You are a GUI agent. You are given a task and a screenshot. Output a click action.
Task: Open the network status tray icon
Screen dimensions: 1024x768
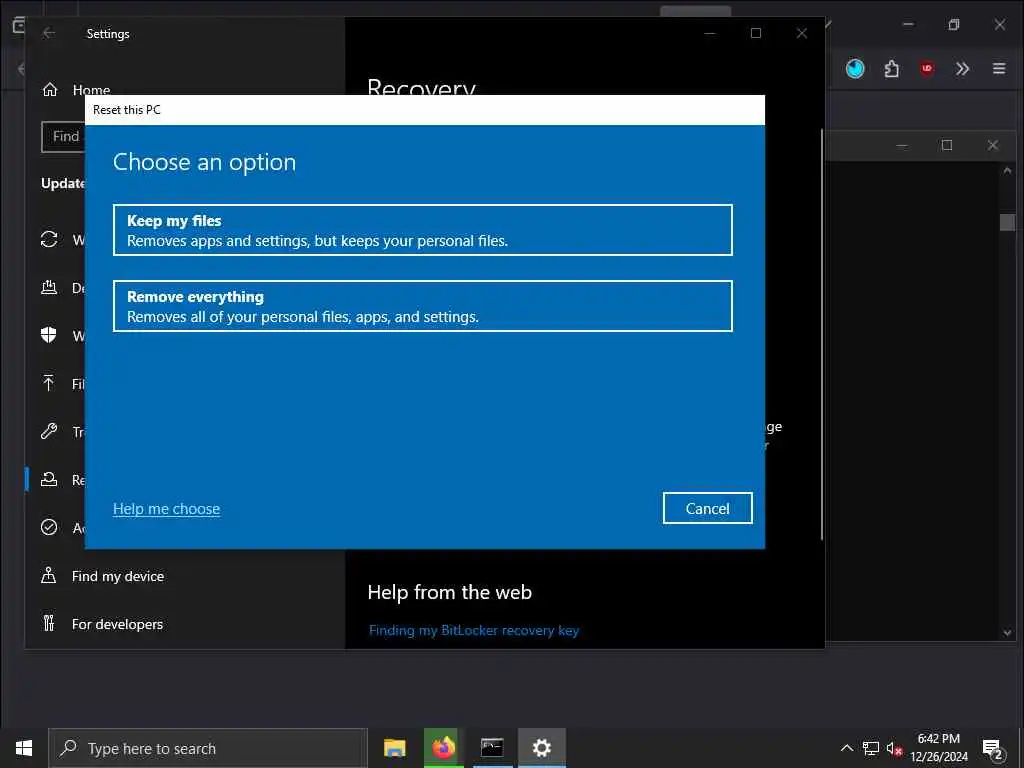tap(871, 748)
